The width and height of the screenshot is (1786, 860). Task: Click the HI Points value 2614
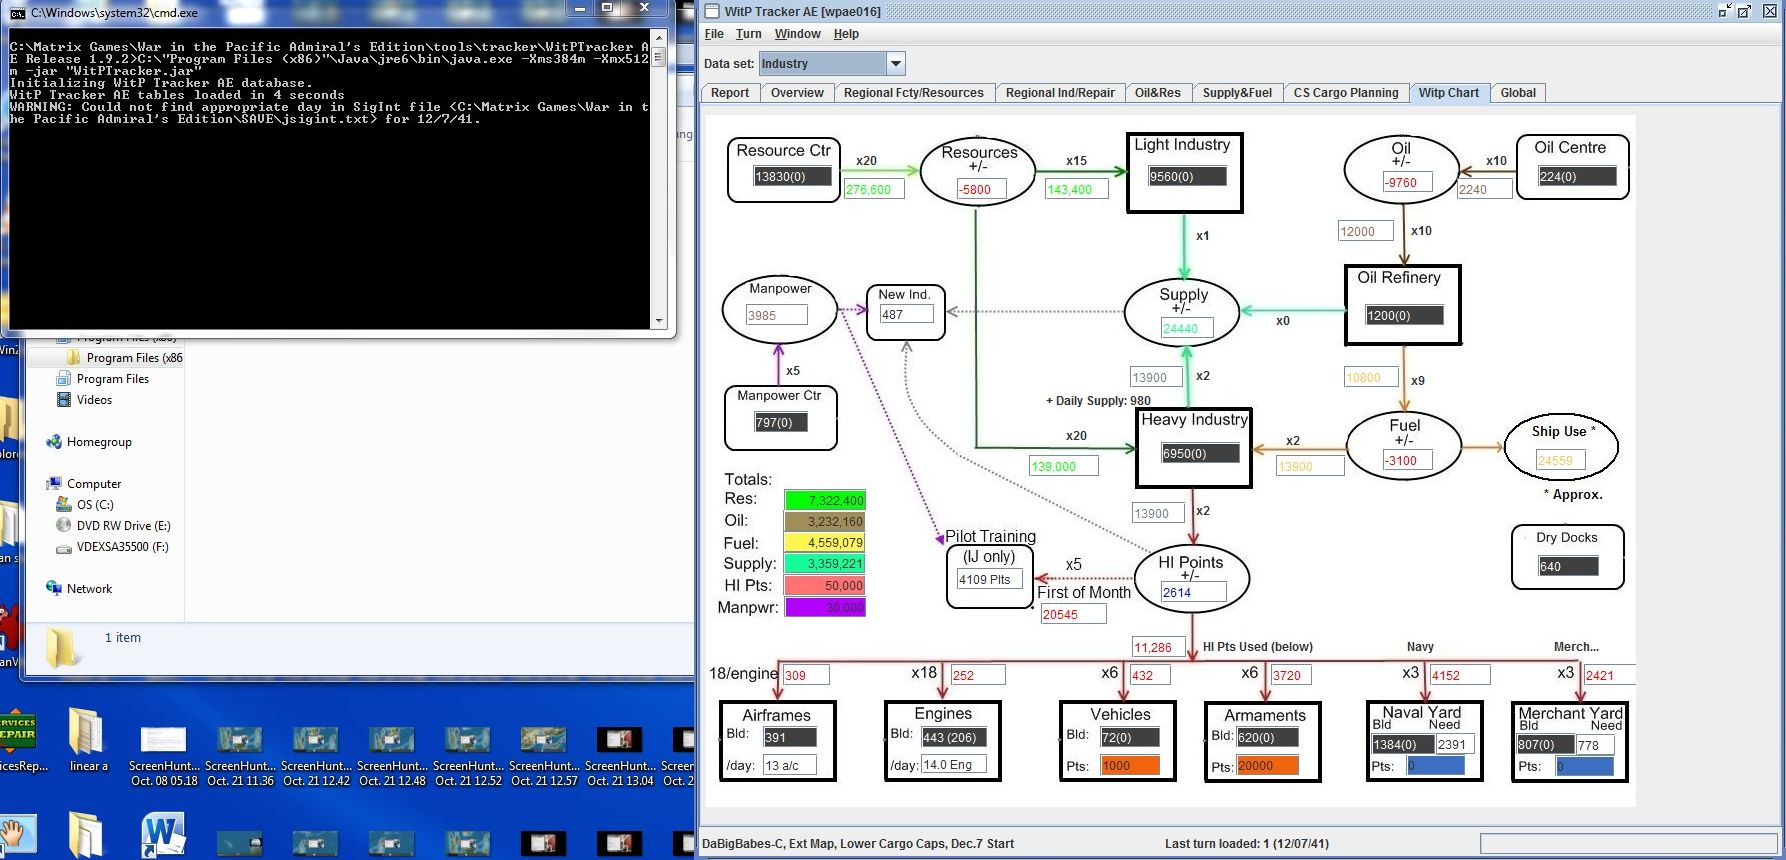pyautogui.click(x=1193, y=593)
